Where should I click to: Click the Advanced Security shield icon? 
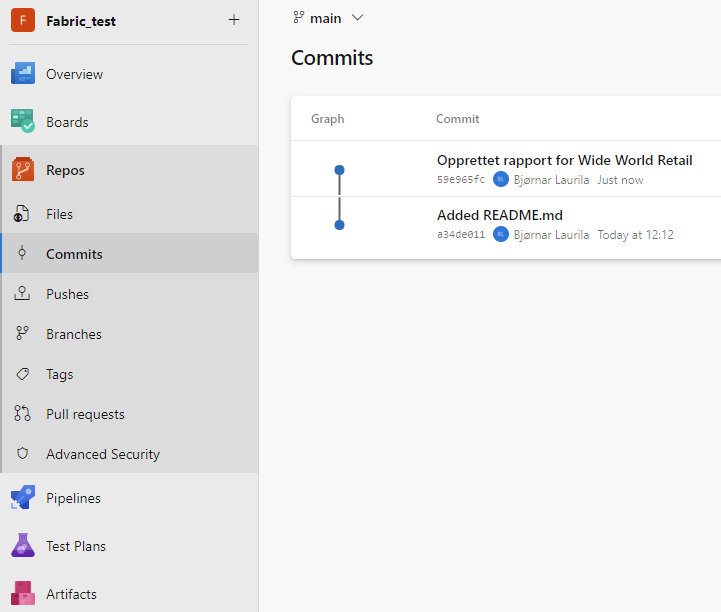coord(22,453)
